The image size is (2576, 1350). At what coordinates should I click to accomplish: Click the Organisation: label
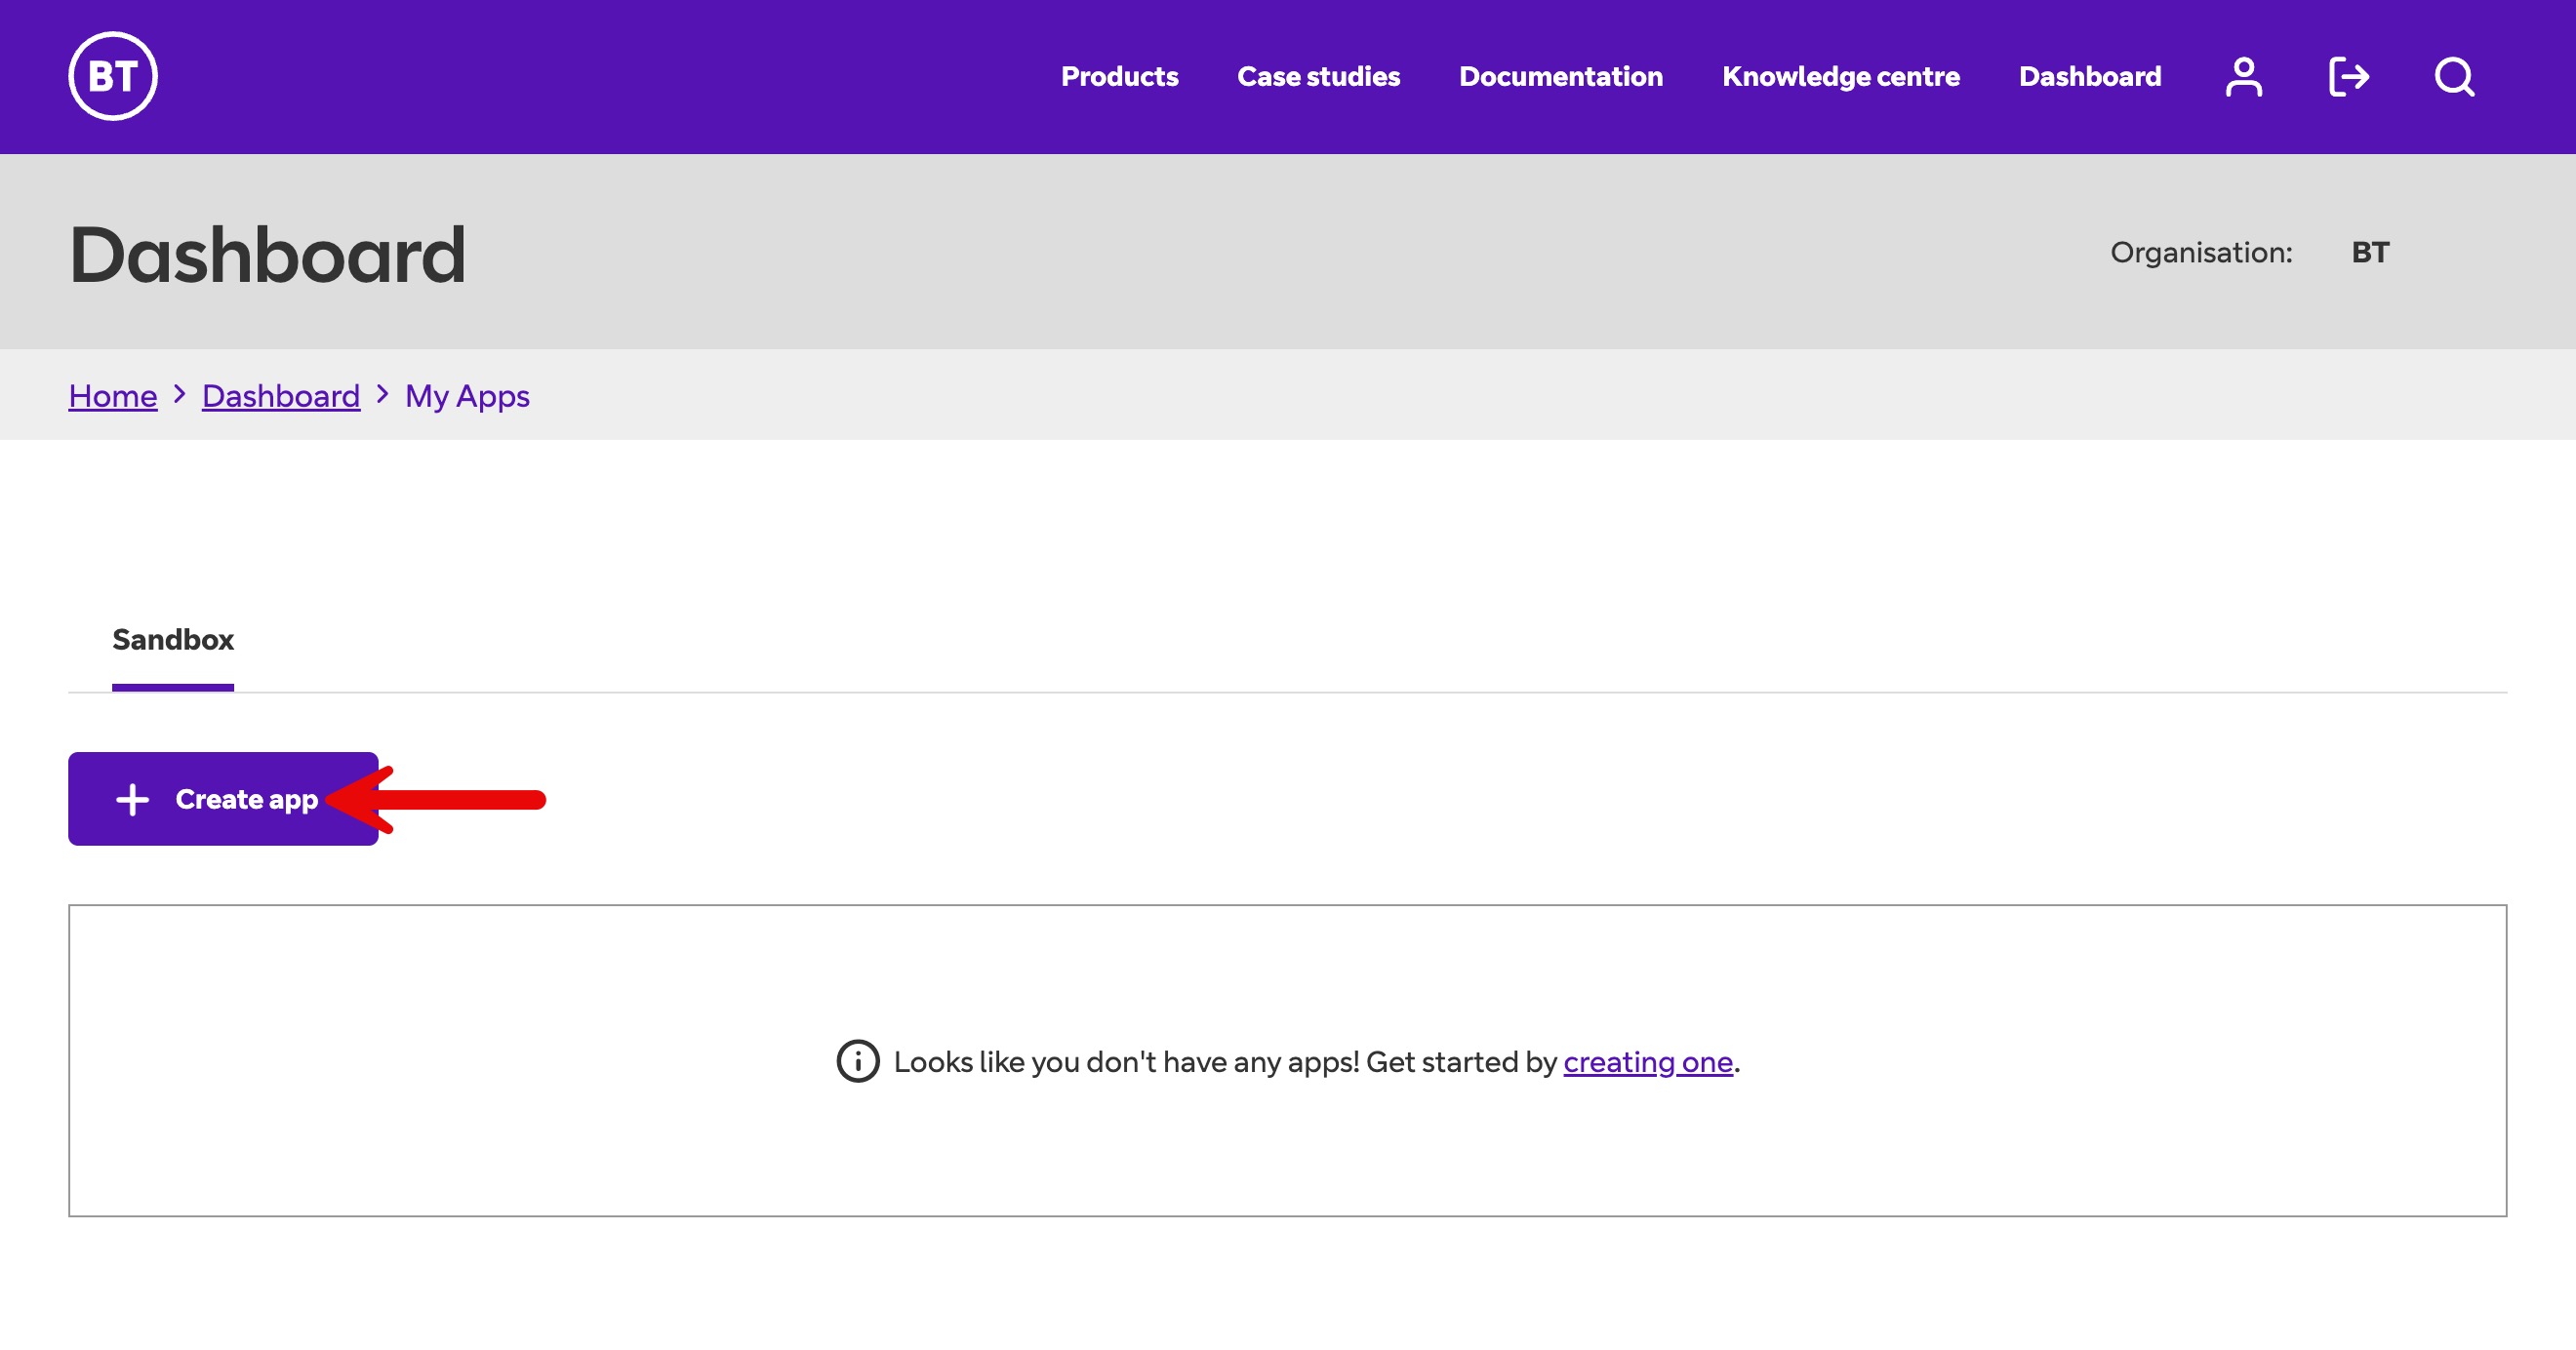[2201, 253]
